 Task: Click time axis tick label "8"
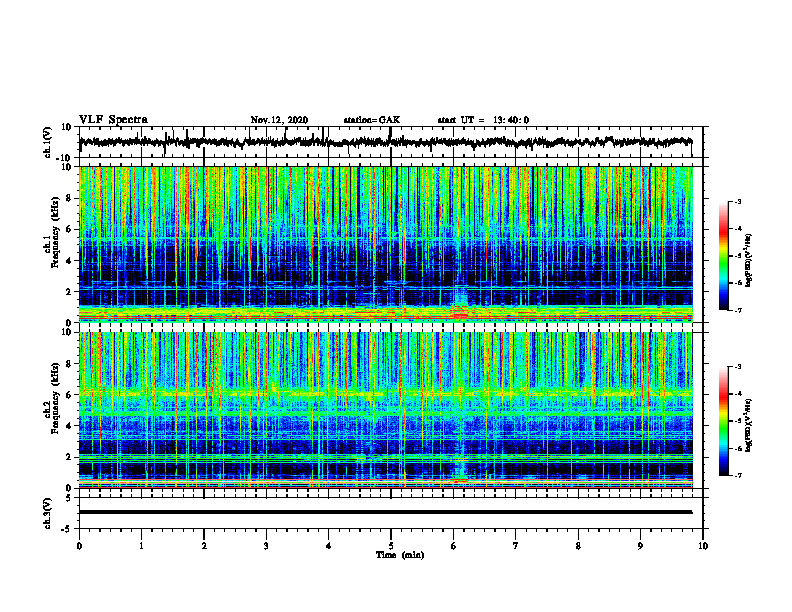(x=578, y=546)
